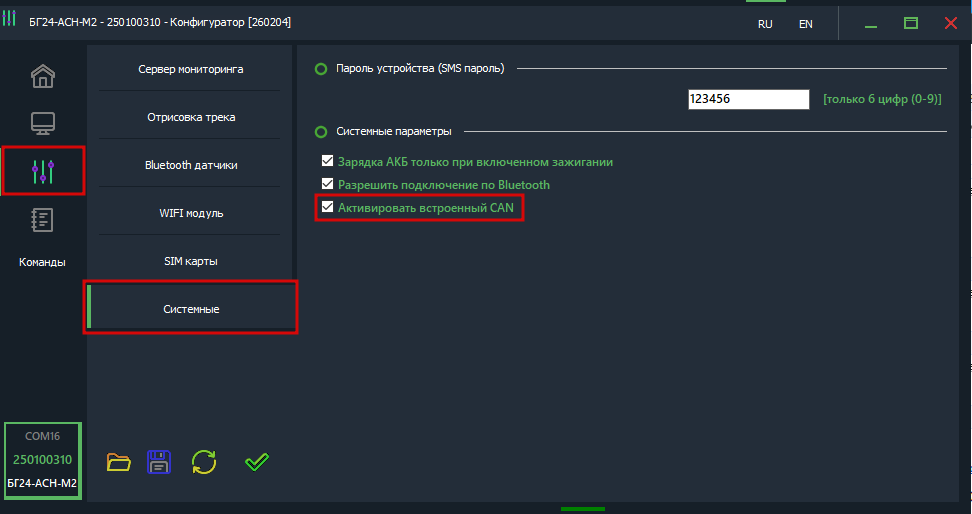Toggle Зарядка АКБ только при включенном зажигании

(x=327, y=161)
